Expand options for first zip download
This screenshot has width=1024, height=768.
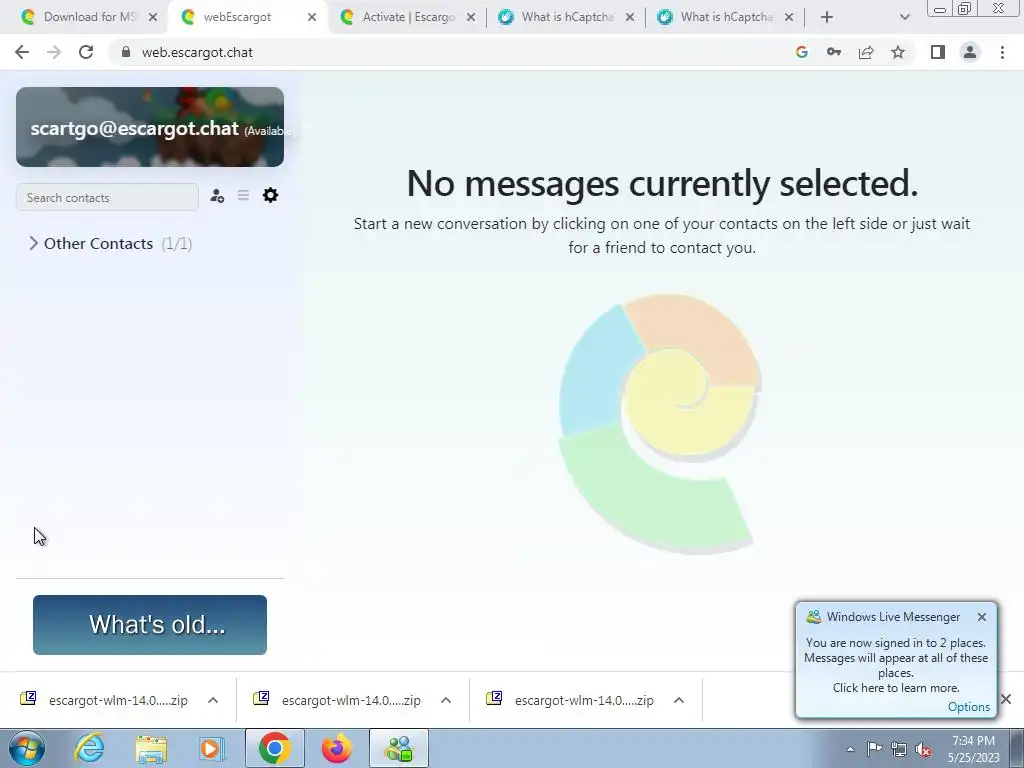(x=213, y=700)
